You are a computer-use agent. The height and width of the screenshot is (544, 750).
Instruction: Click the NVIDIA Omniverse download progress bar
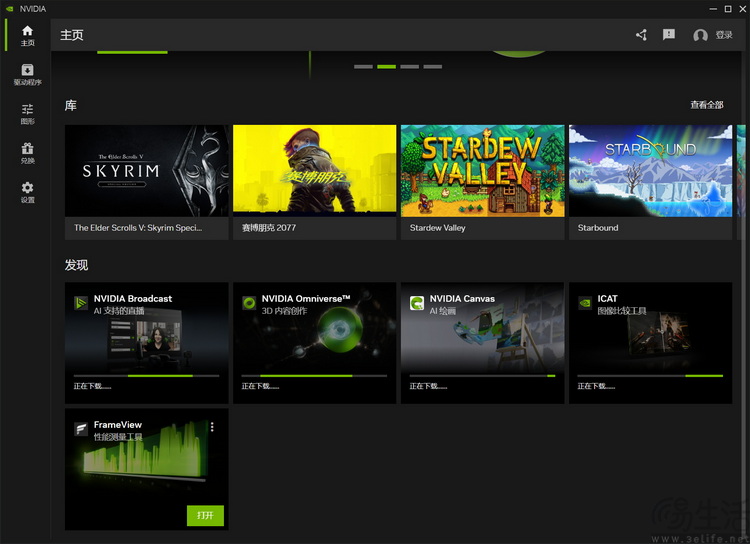pos(314,376)
